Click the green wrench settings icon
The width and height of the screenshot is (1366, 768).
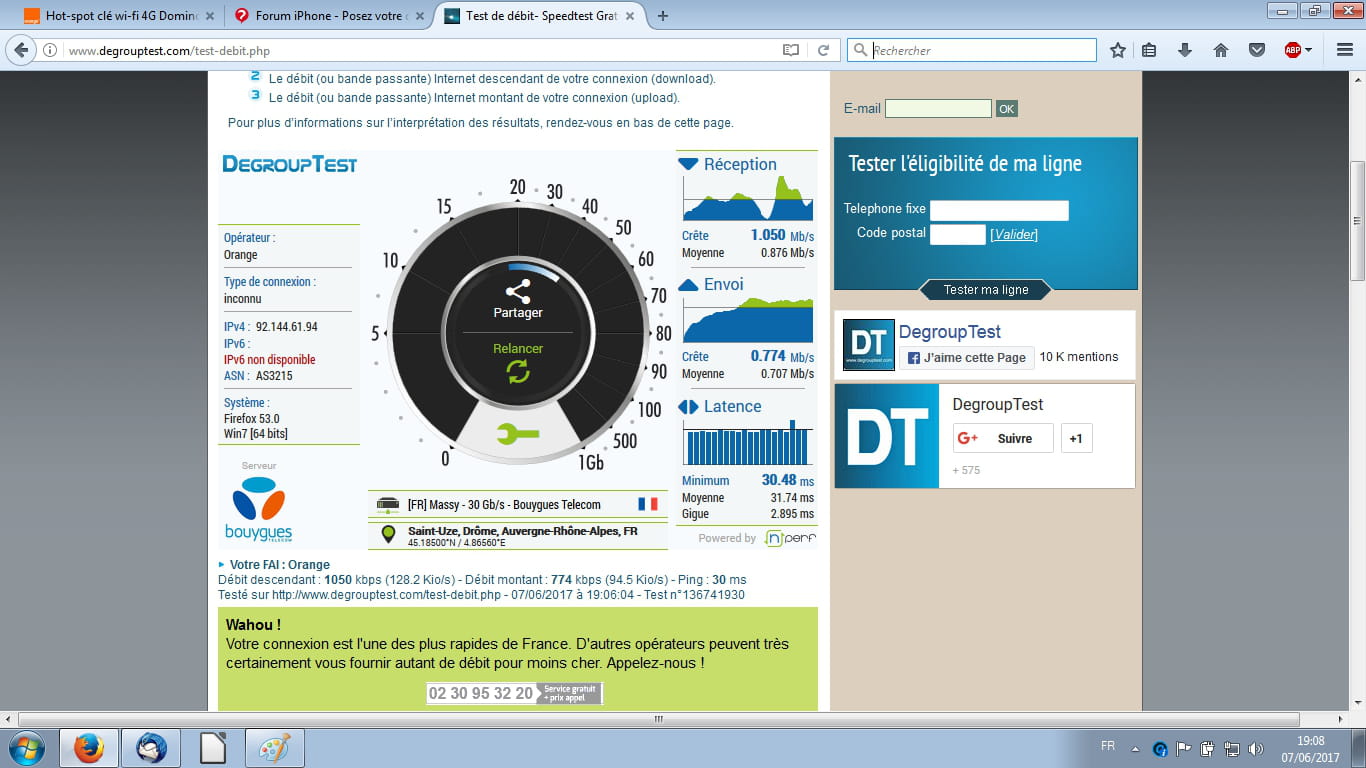(517, 433)
